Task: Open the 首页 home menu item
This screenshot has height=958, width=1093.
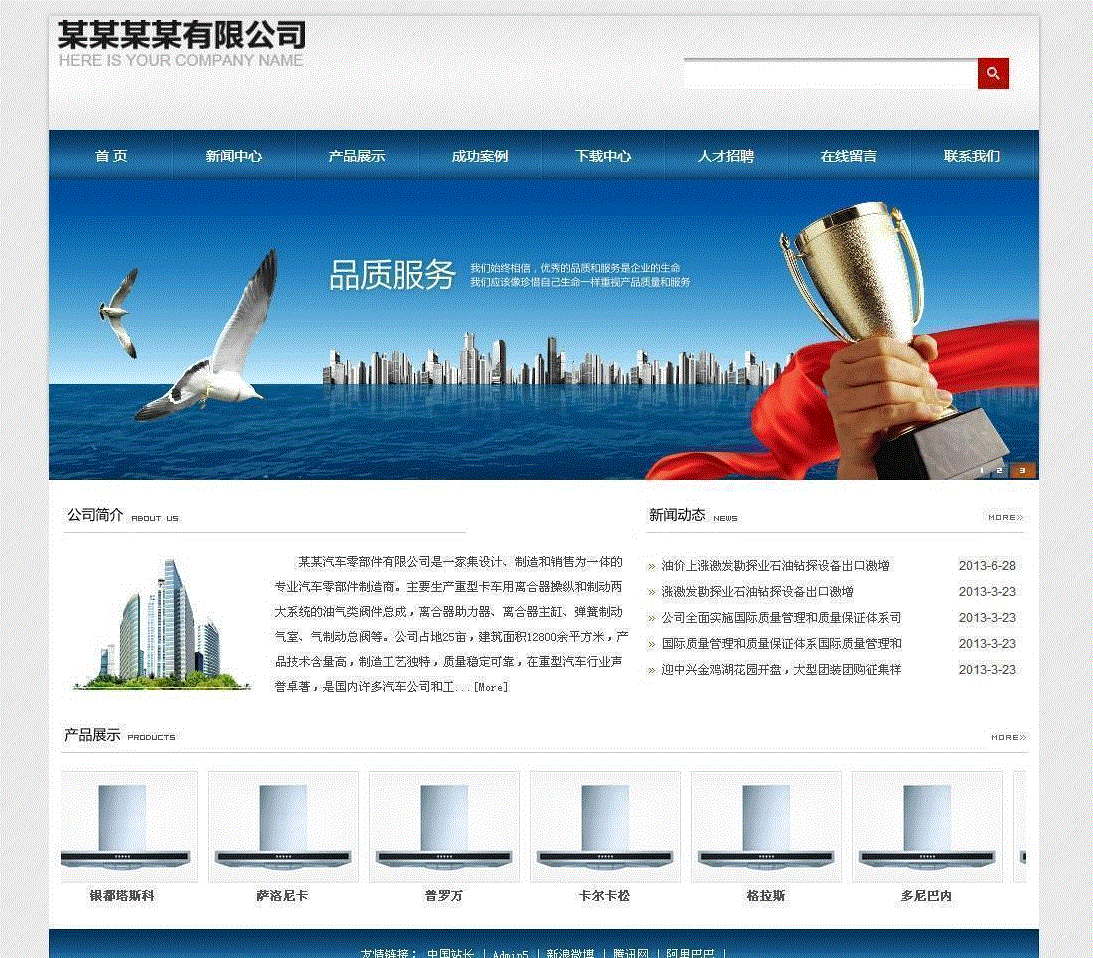Action: 111,156
